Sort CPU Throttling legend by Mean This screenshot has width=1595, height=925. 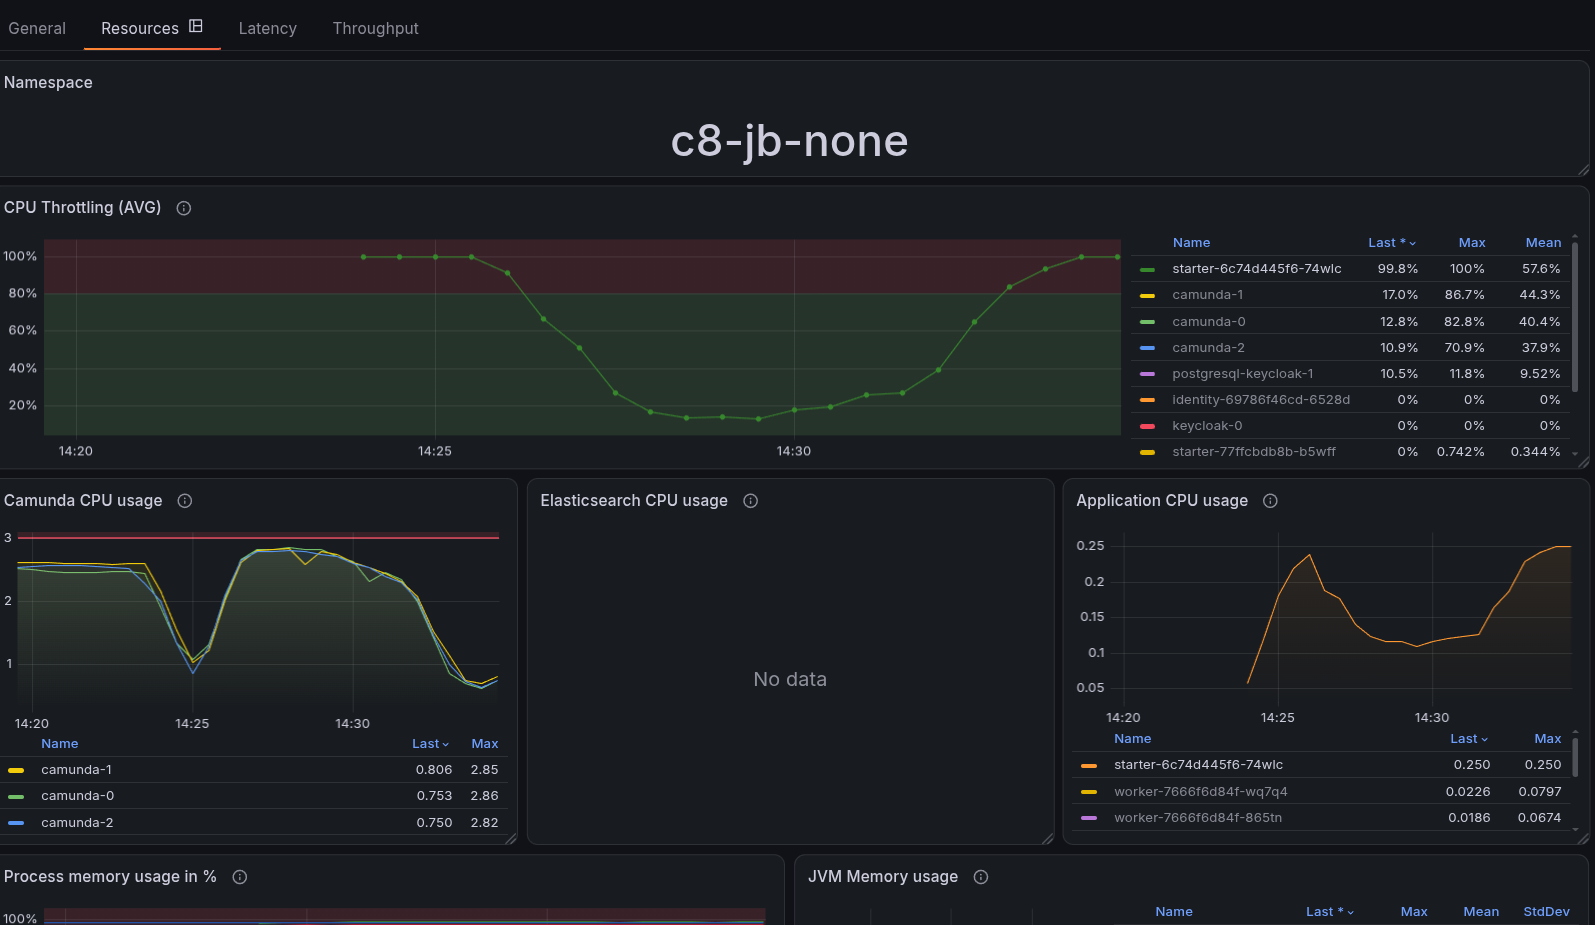pyautogui.click(x=1543, y=243)
